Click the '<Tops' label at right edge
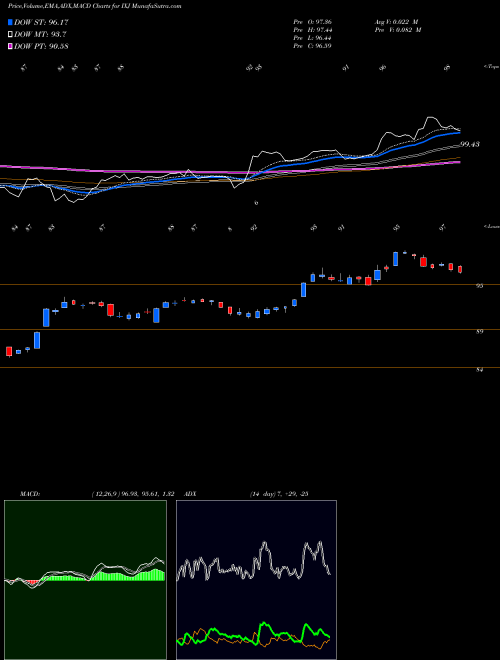This screenshot has height=660, width=500. pyautogui.click(x=491, y=67)
